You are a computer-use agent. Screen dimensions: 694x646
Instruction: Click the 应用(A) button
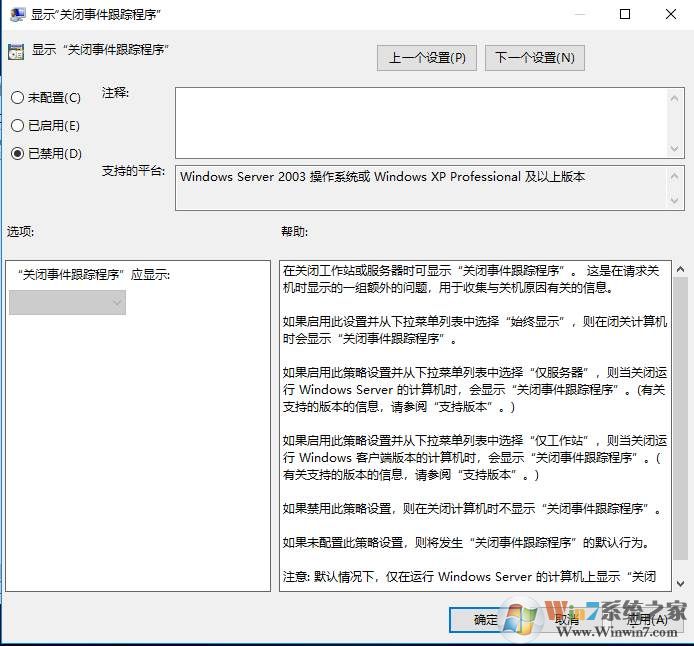(648, 620)
